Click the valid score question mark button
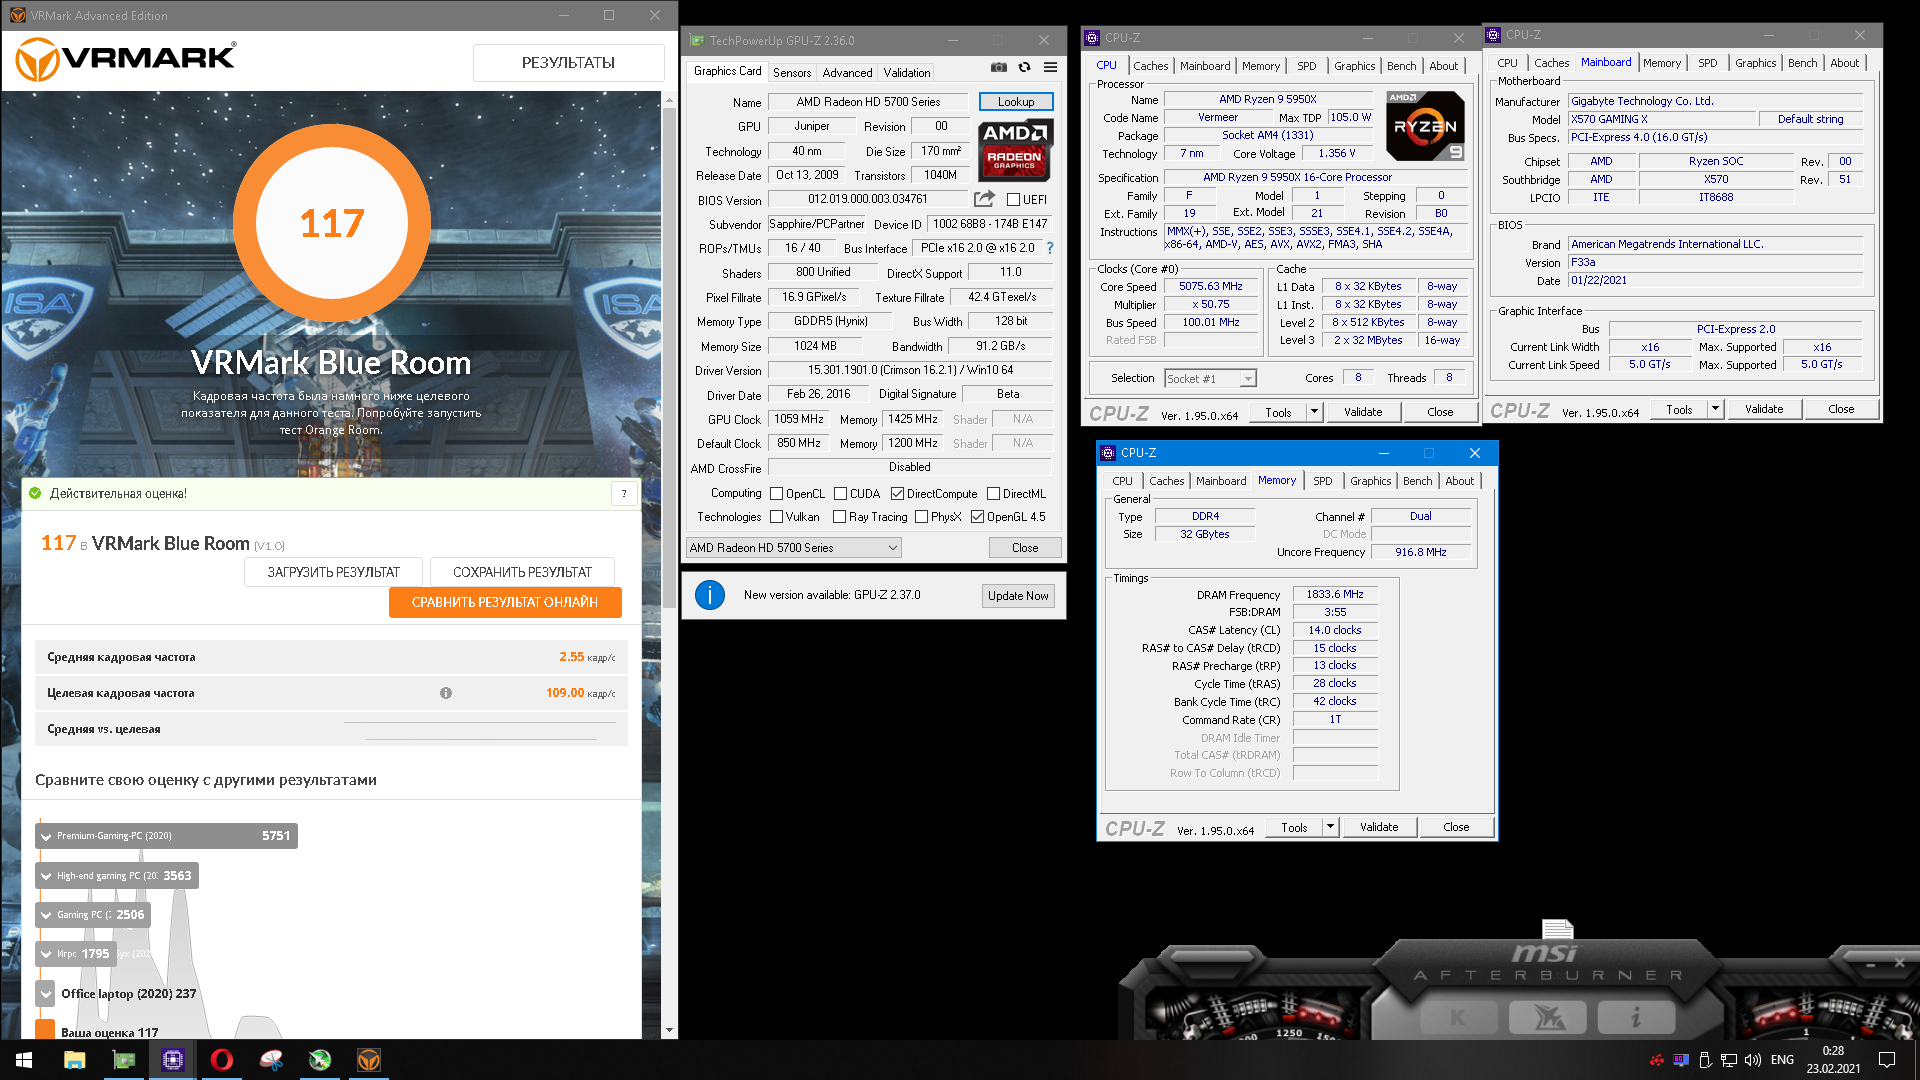Screen dimensions: 1920x1080 pos(624,493)
